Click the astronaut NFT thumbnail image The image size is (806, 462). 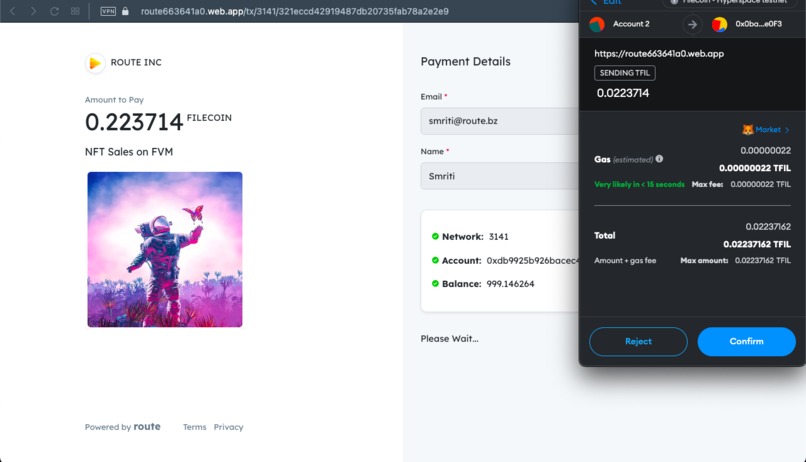(164, 249)
